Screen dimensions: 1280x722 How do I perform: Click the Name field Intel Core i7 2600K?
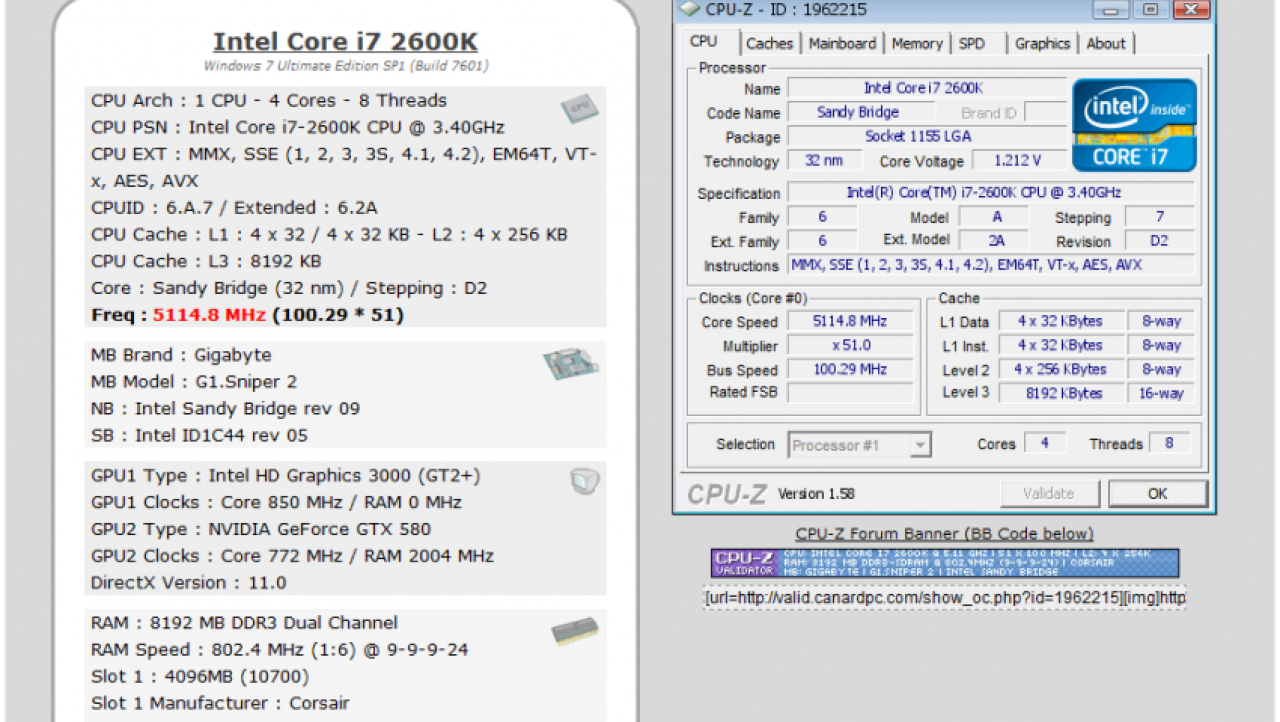tap(927, 89)
